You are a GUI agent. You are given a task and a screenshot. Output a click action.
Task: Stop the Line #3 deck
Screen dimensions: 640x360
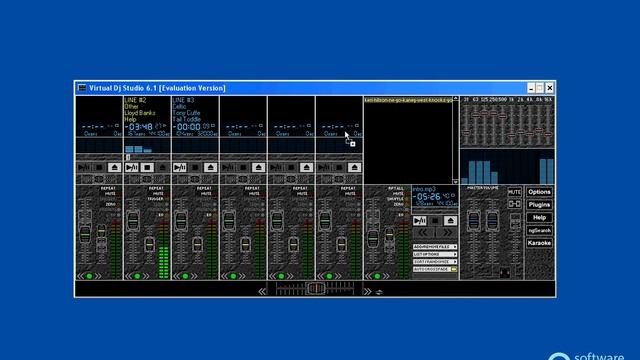click(195, 167)
